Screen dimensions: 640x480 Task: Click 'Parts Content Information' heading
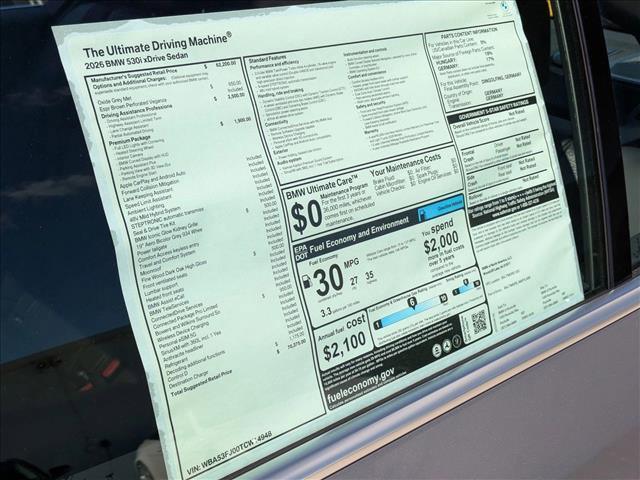click(x=469, y=32)
